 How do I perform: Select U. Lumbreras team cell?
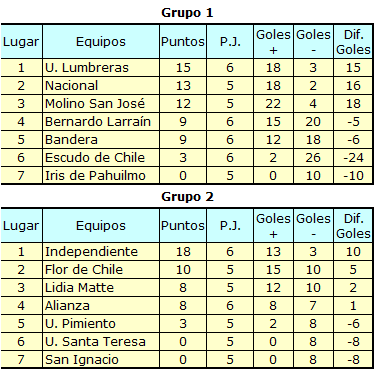101,68
